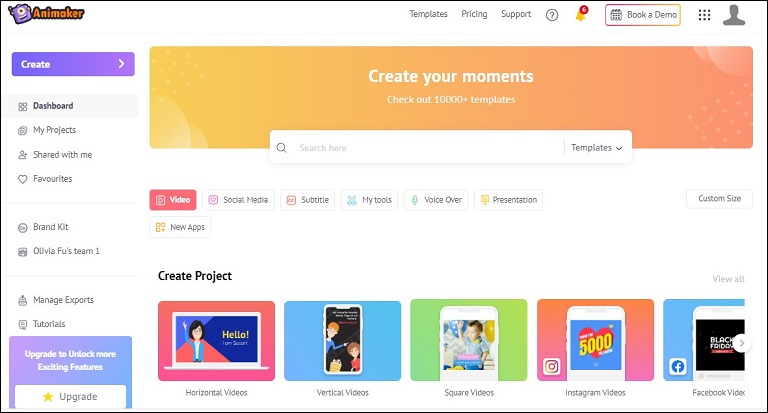Switch to the Social Media tab
Viewport: 768px width, 413px height.
click(239, 200)
